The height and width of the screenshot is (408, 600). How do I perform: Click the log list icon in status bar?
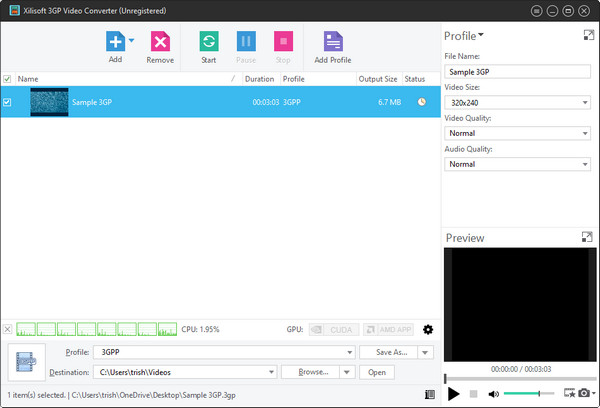(430, 395)
